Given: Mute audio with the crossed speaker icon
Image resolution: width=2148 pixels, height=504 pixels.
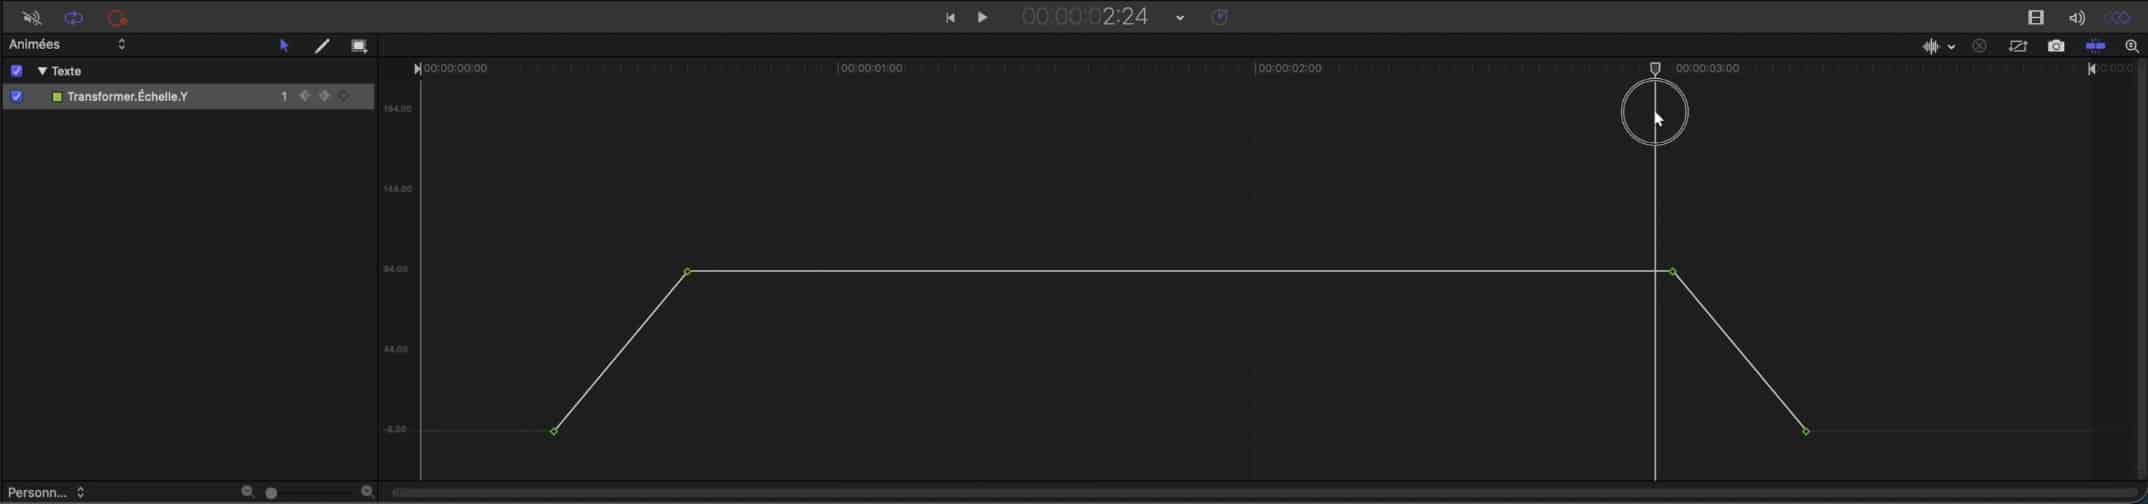Looking at the screenshot, I should (x=31, y=18).
